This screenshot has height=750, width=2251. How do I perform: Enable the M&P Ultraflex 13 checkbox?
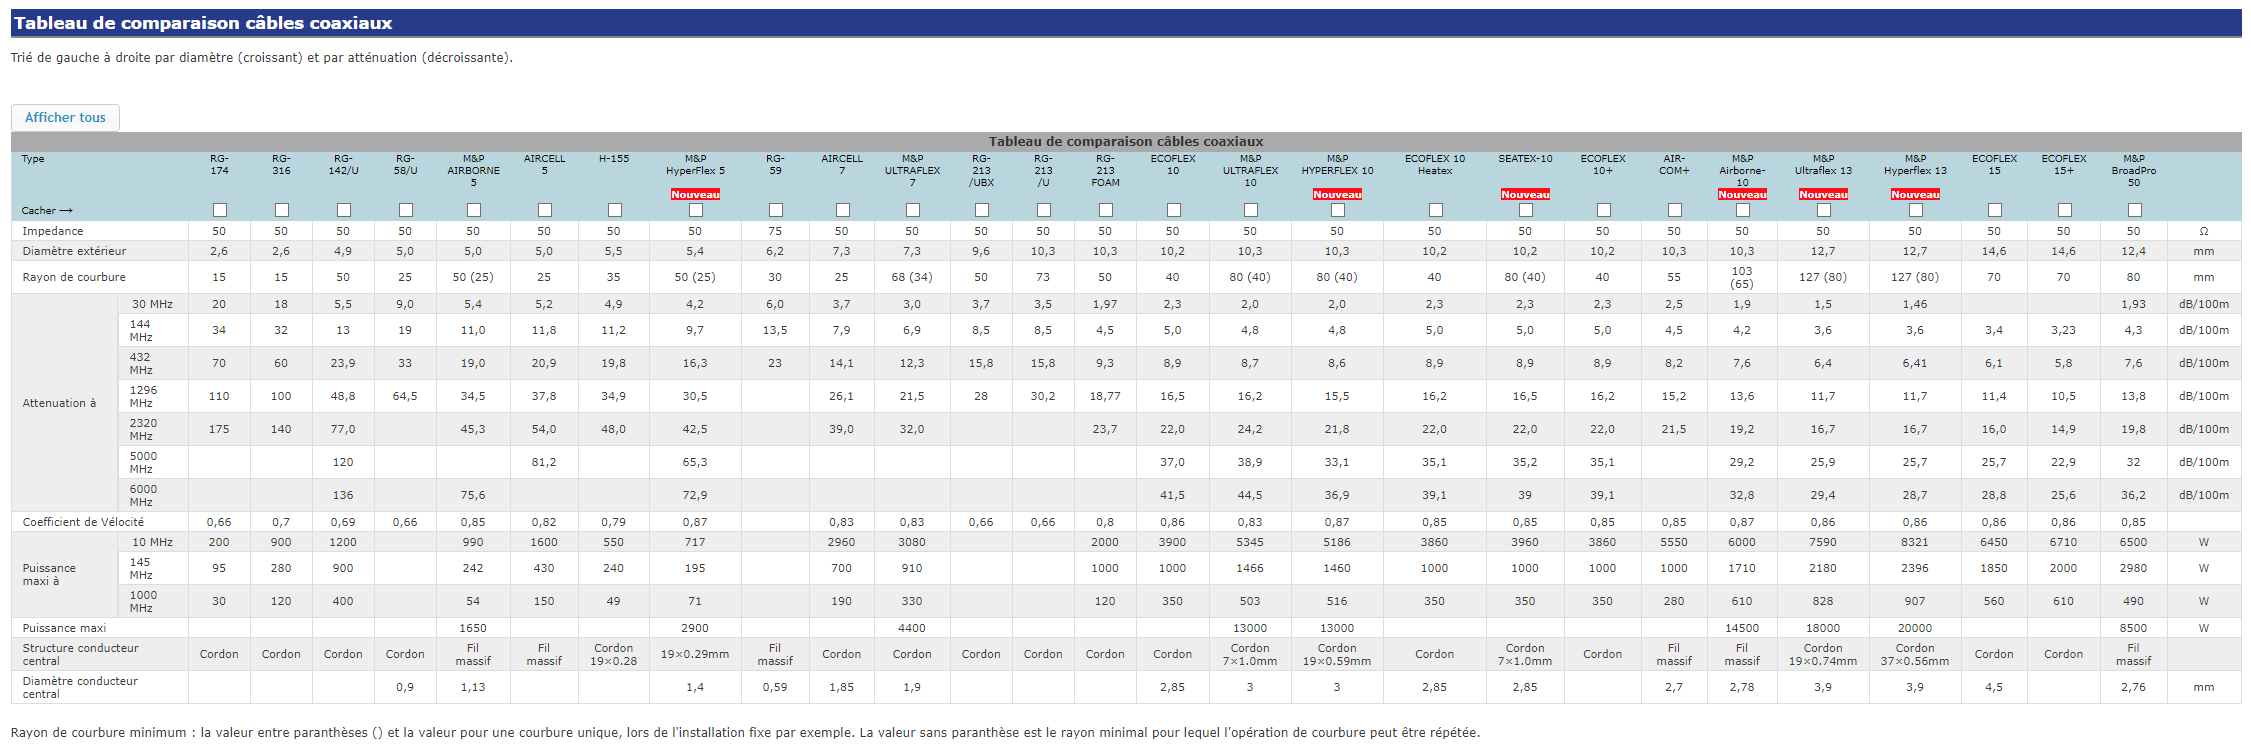[1824, 210]
